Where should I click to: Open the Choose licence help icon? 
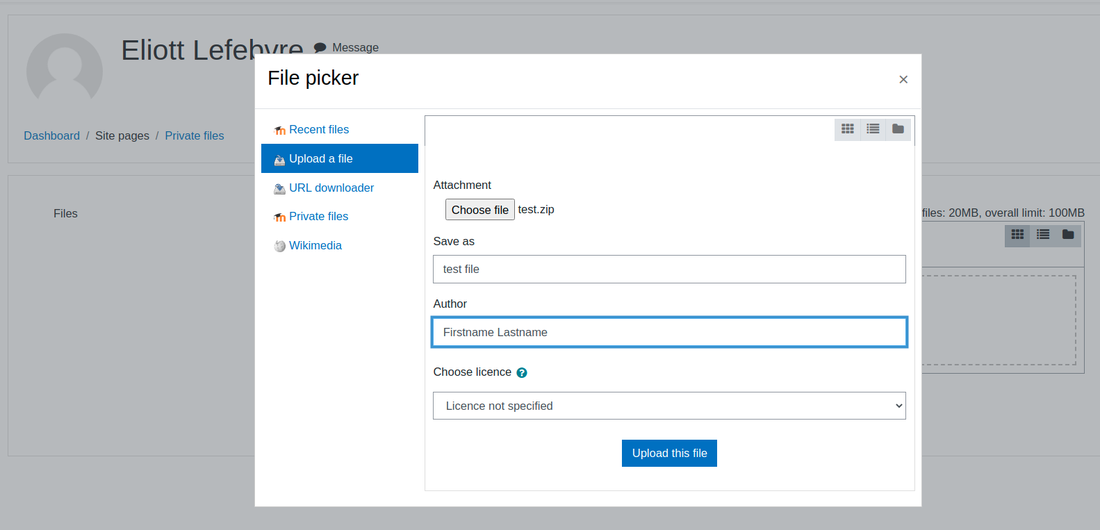pos(521,373)
